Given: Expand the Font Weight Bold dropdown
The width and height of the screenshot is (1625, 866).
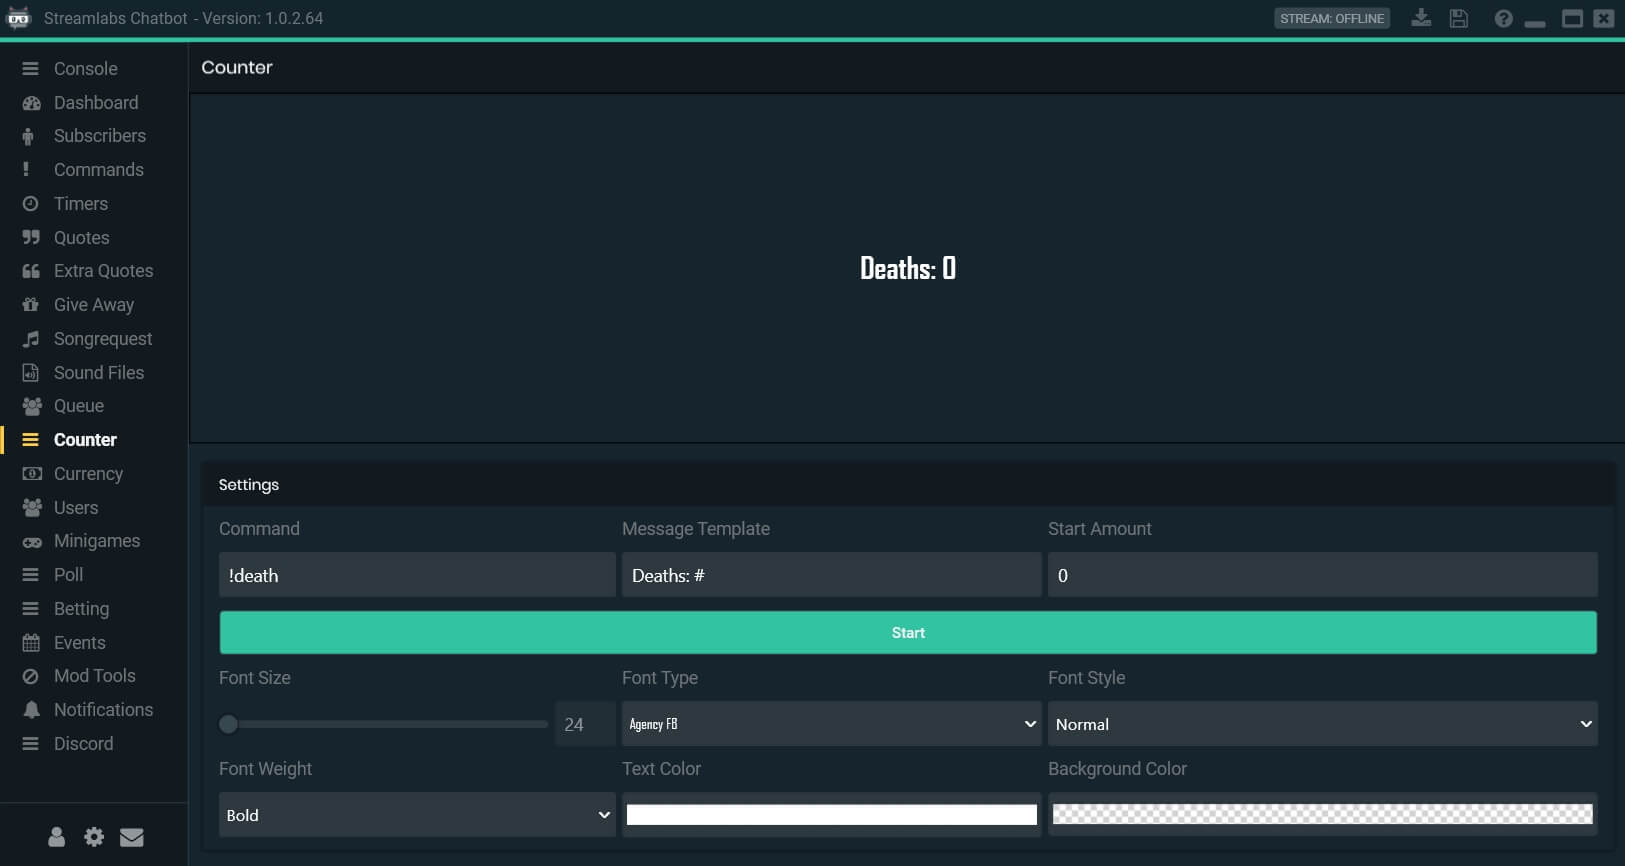Looking at the screenshot, I should pyautogui.click(x=417, y=815).
